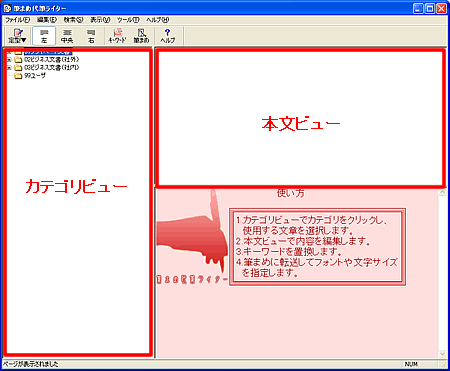Click the 使い方 heading in guide pane
Image resolution: width=450 pixels, height=371 pixels.
(291, 193)
